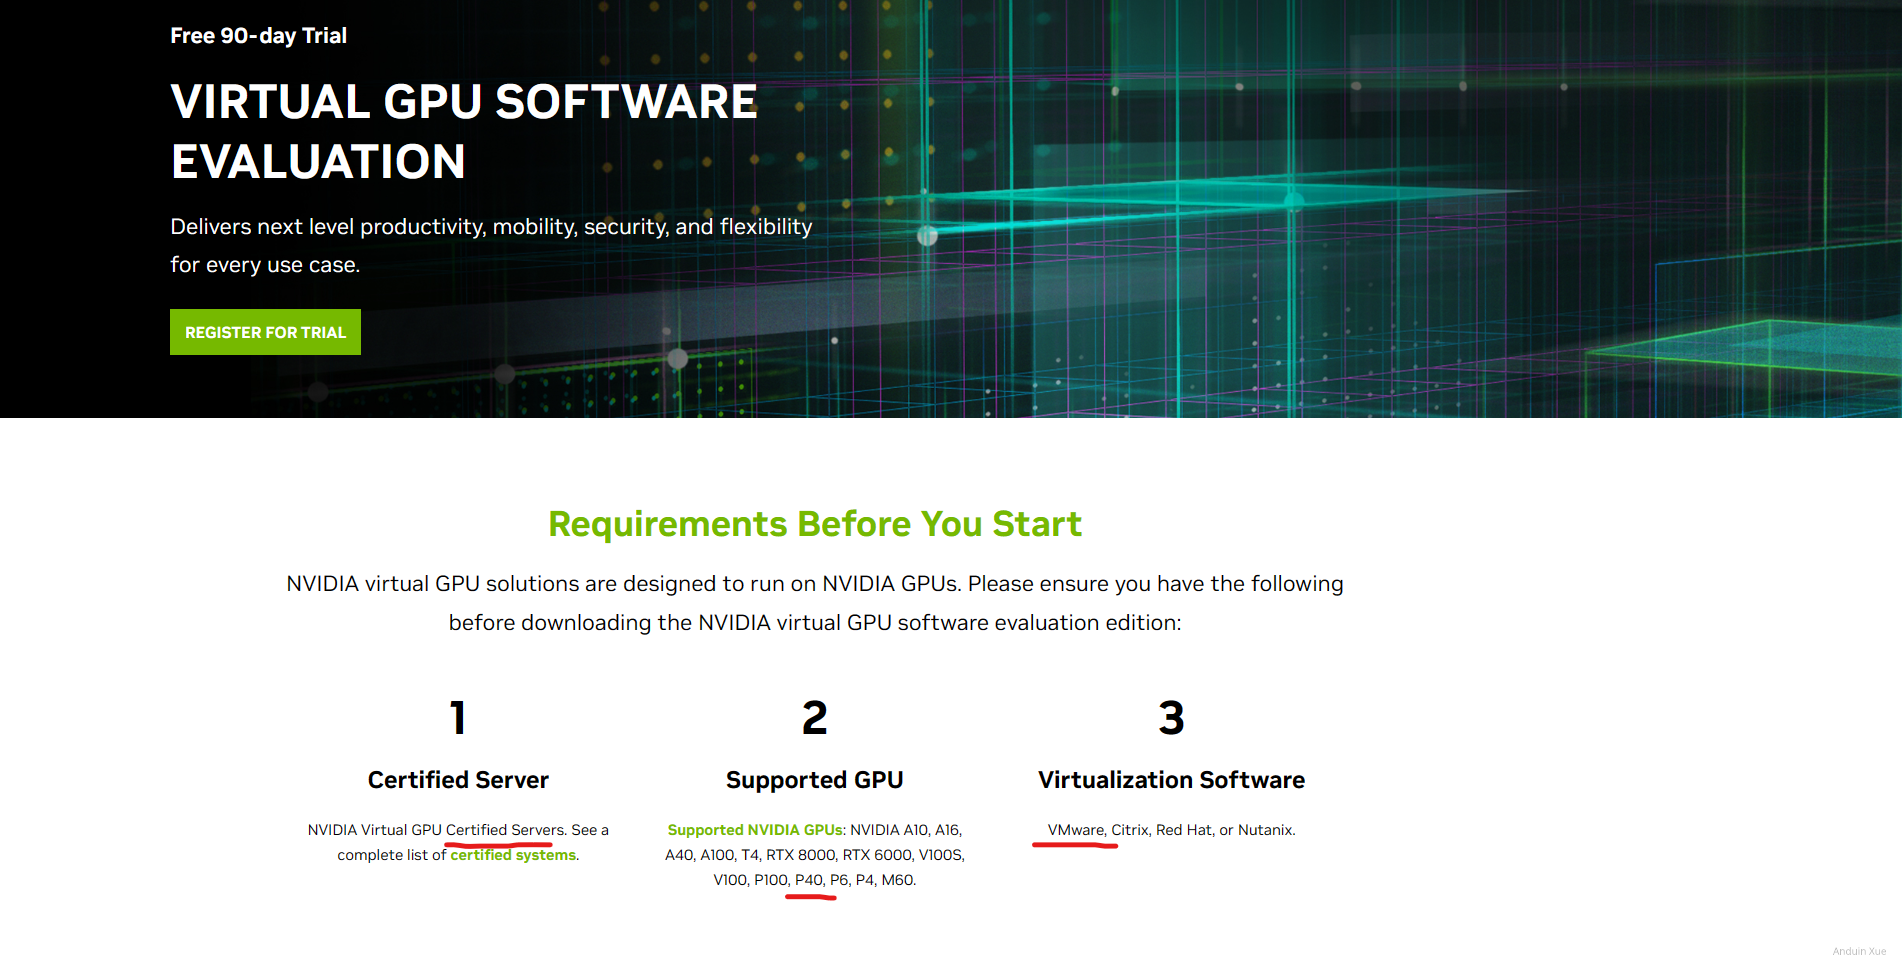Click the "Free 90-day Trial" label
Screen dimensions: 1902x973
(x=258, y=36)
